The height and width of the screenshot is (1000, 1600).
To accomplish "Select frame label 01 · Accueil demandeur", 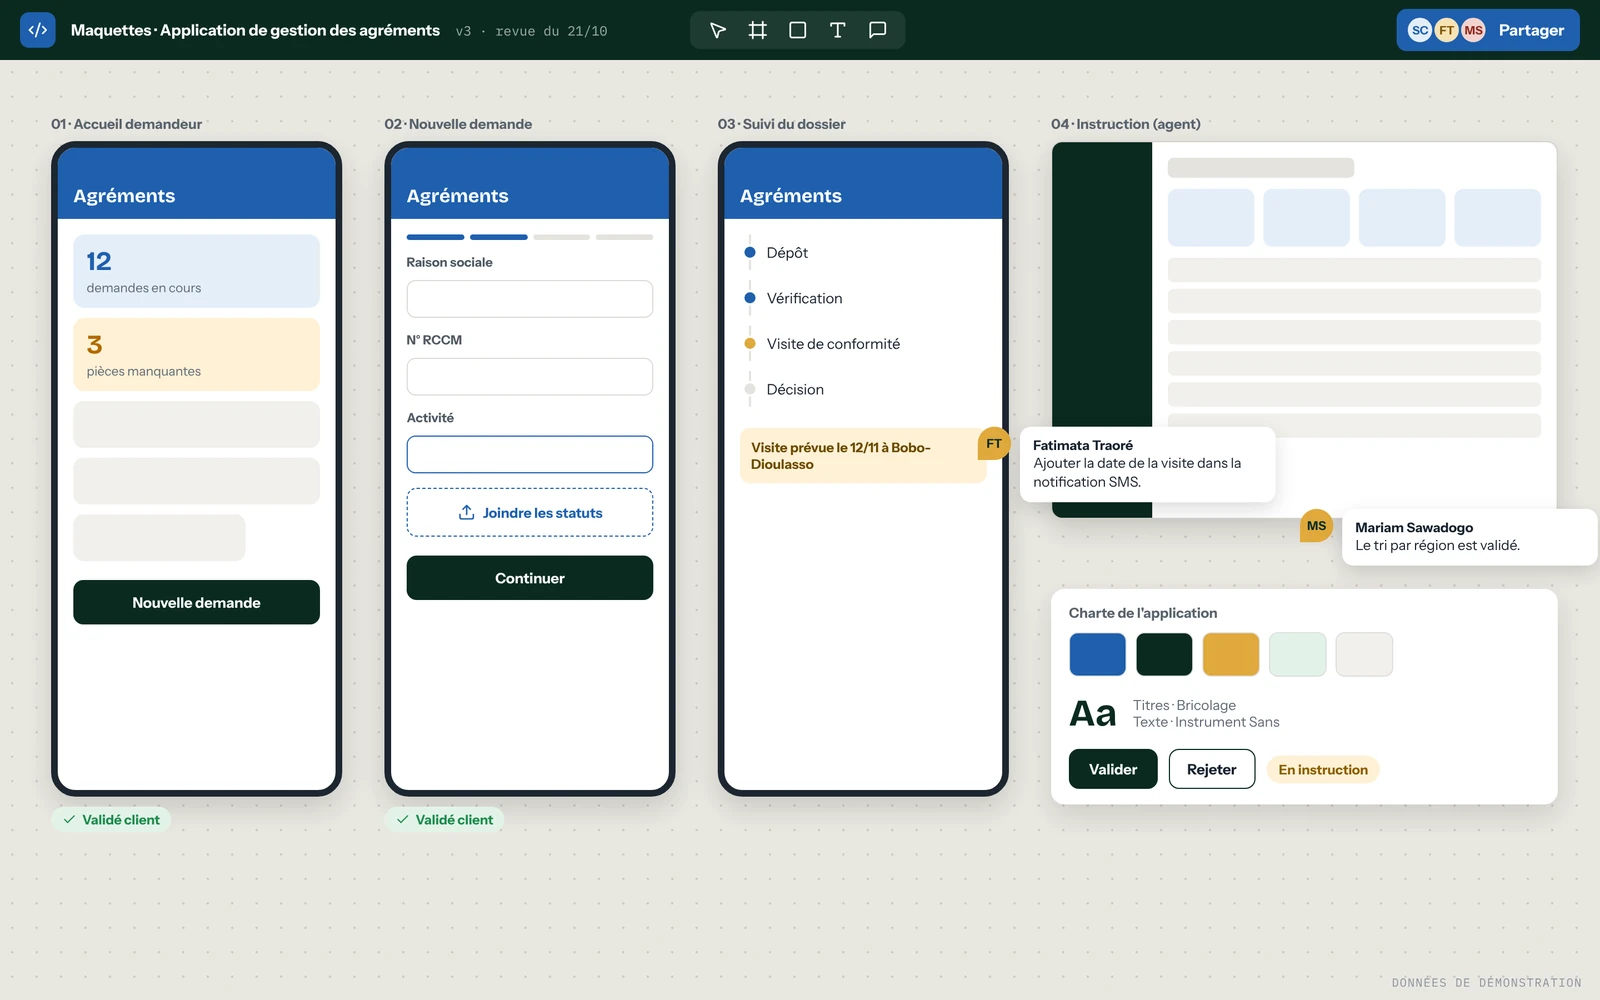I will 127,124.
